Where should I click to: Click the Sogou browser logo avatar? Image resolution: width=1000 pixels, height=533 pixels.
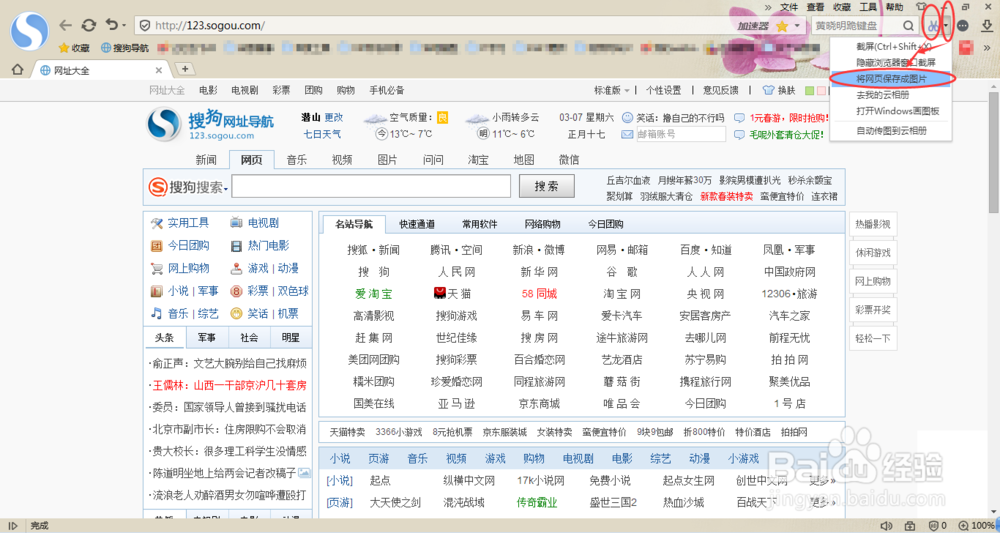(30, 30)
